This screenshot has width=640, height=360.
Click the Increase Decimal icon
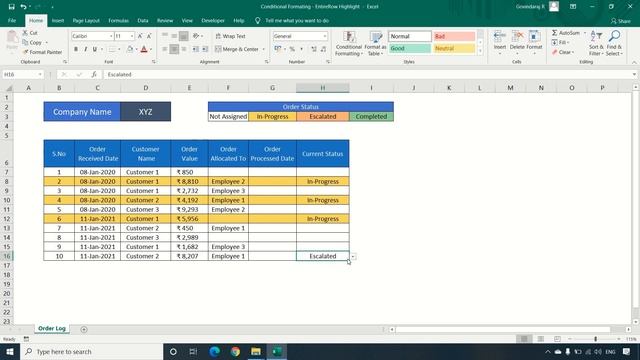coord(313,49)
